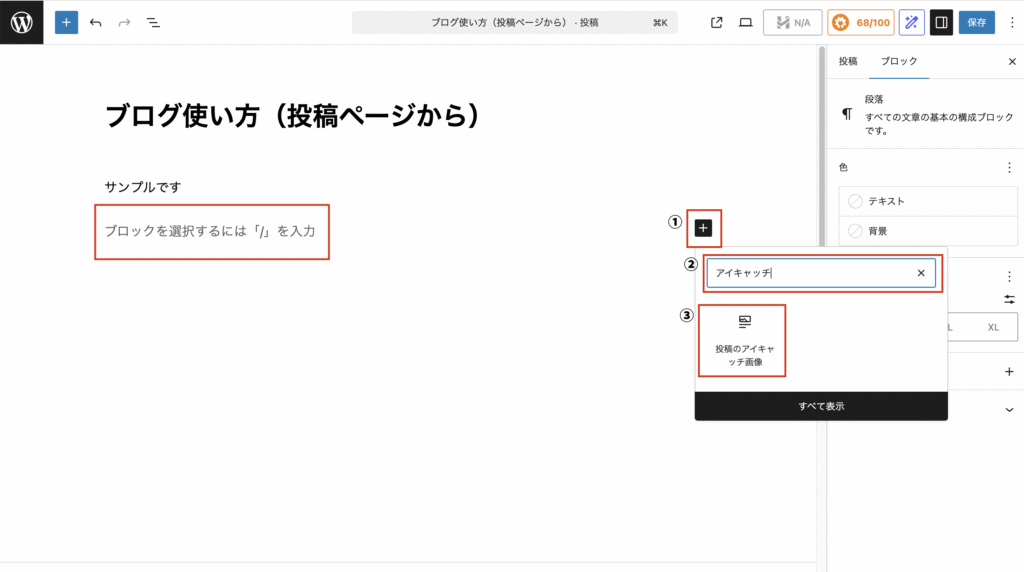This screenshot has height=572, width=1024.
Task: Click the N/A score button
Action: pyautogui.click(x=792, y=22)
